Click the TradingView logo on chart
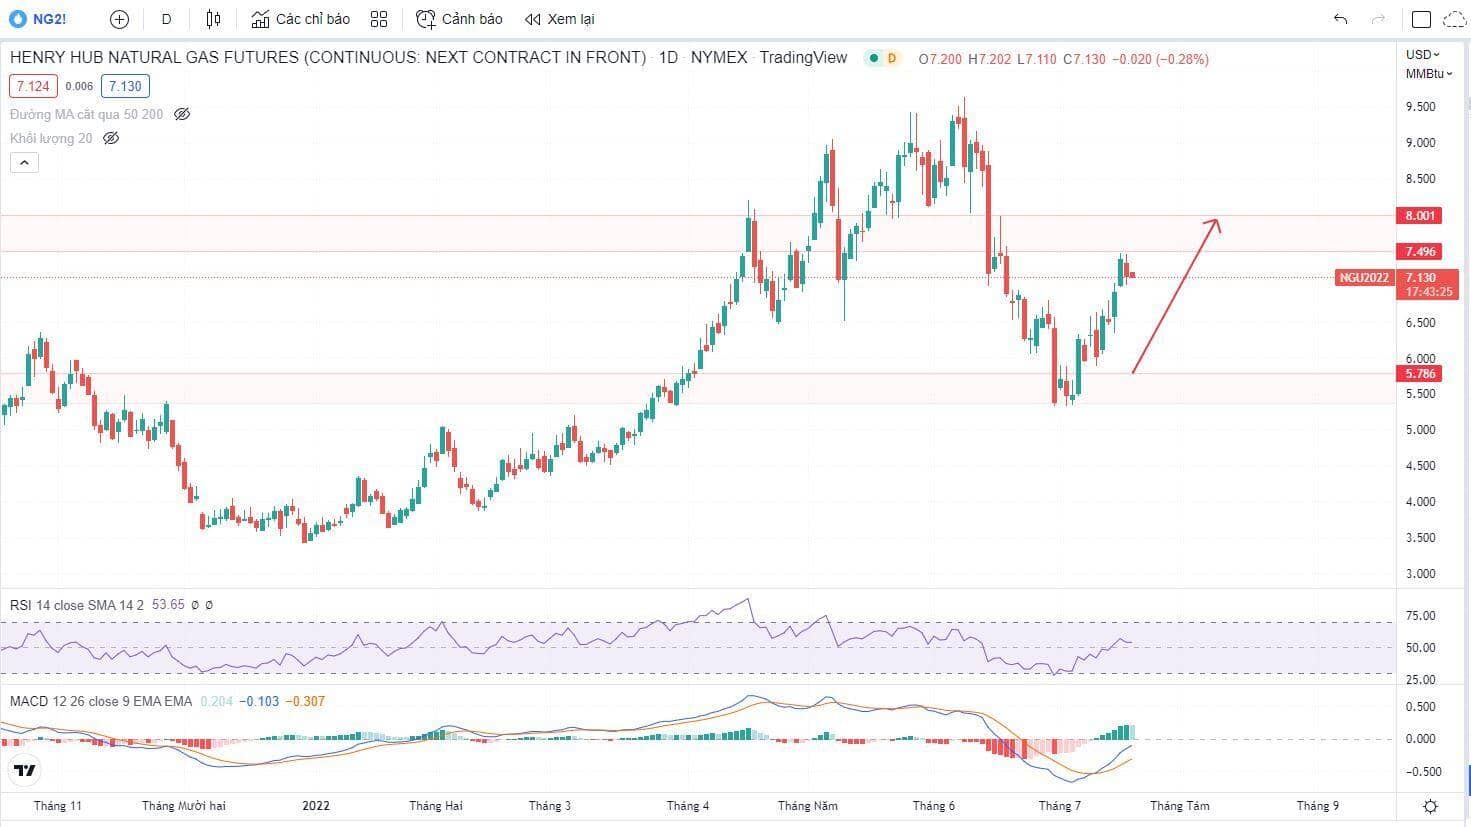Screen dimensions: 1471x827 (25, 770)
